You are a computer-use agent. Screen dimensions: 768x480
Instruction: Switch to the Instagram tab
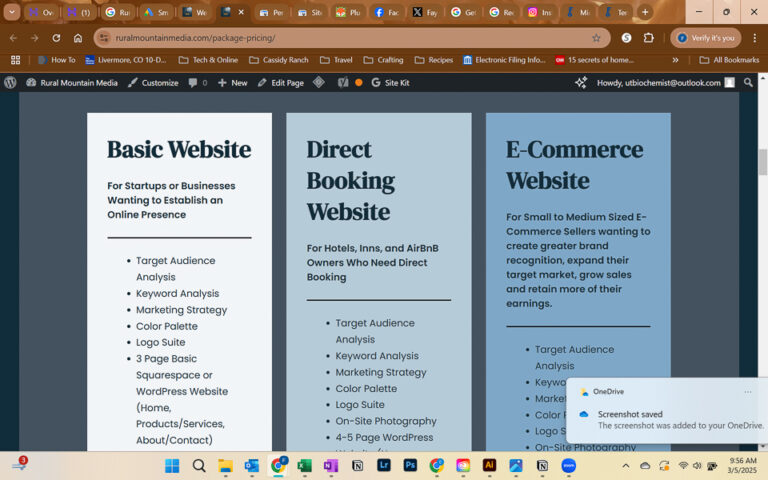click(540, 12)
